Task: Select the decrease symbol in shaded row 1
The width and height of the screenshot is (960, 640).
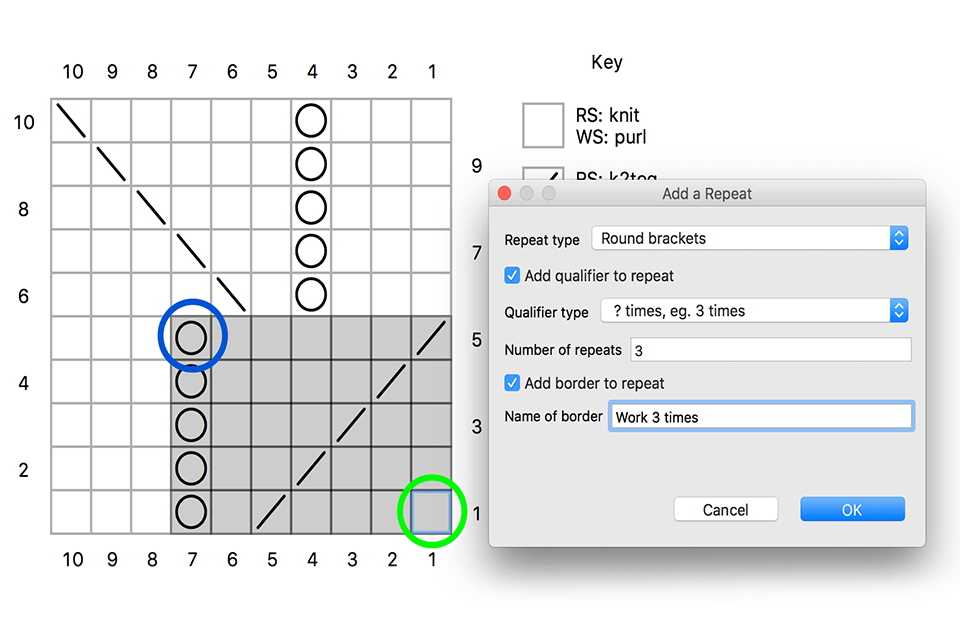Action: click(x=272, y=512)
